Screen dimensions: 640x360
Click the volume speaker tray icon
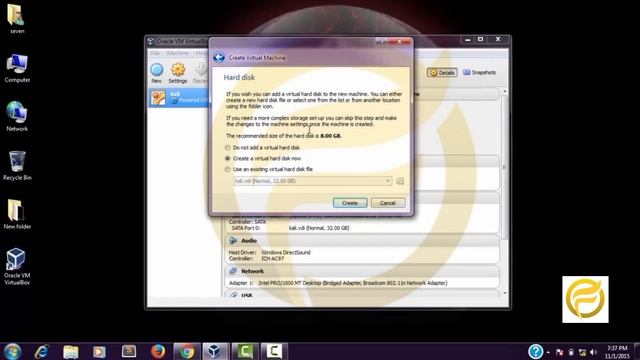tap(593, 352)
